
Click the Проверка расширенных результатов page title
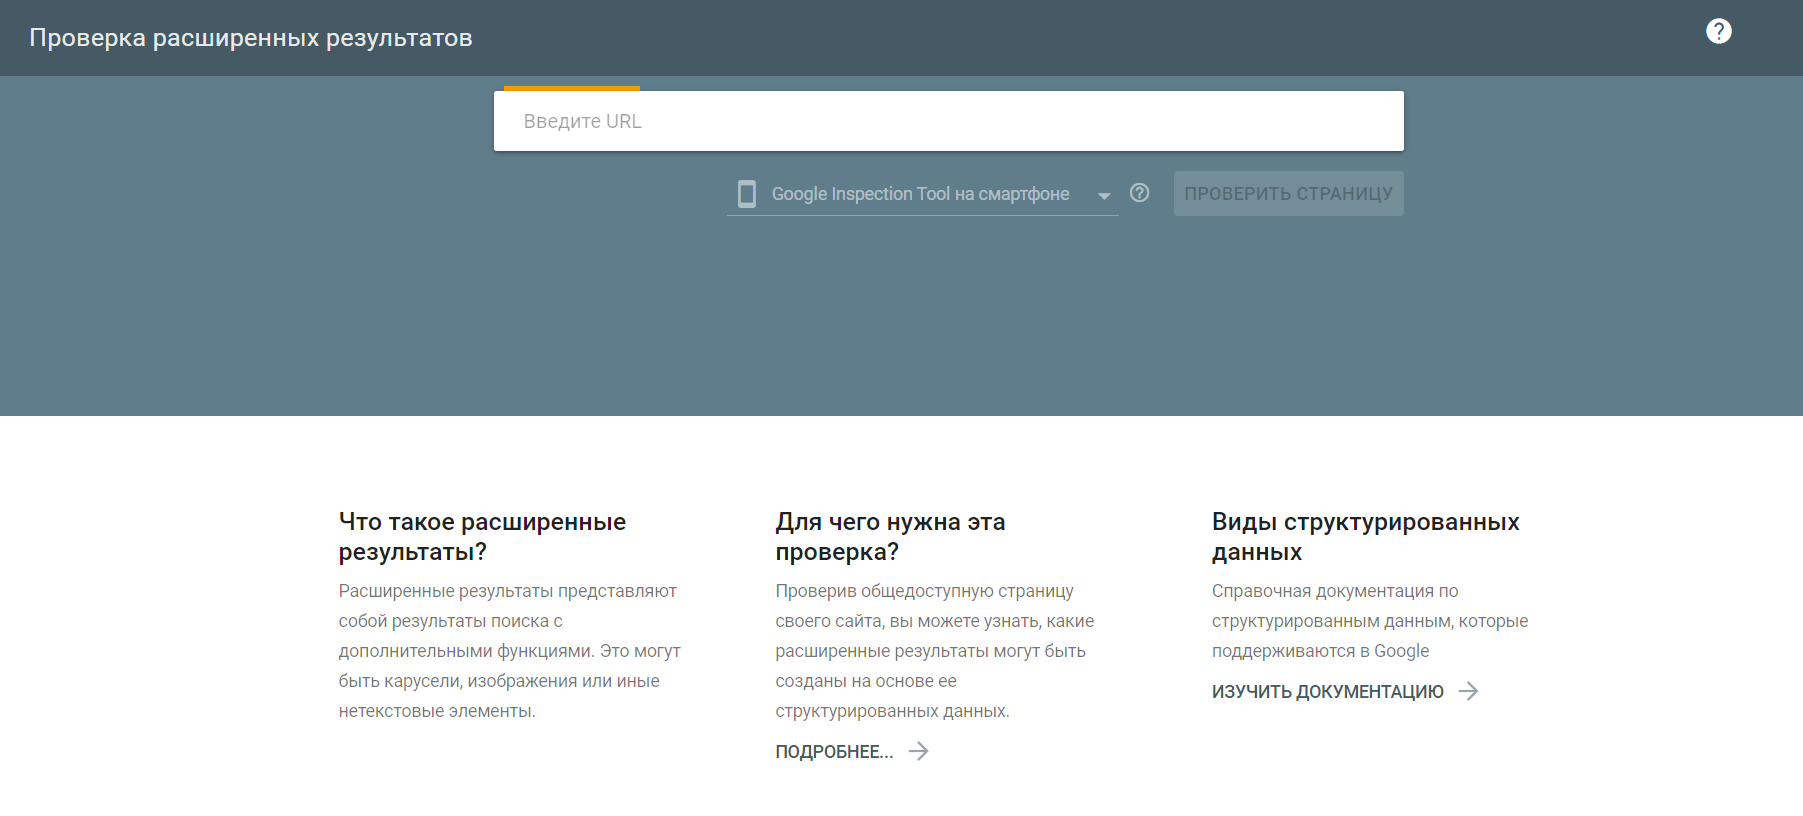251,38
